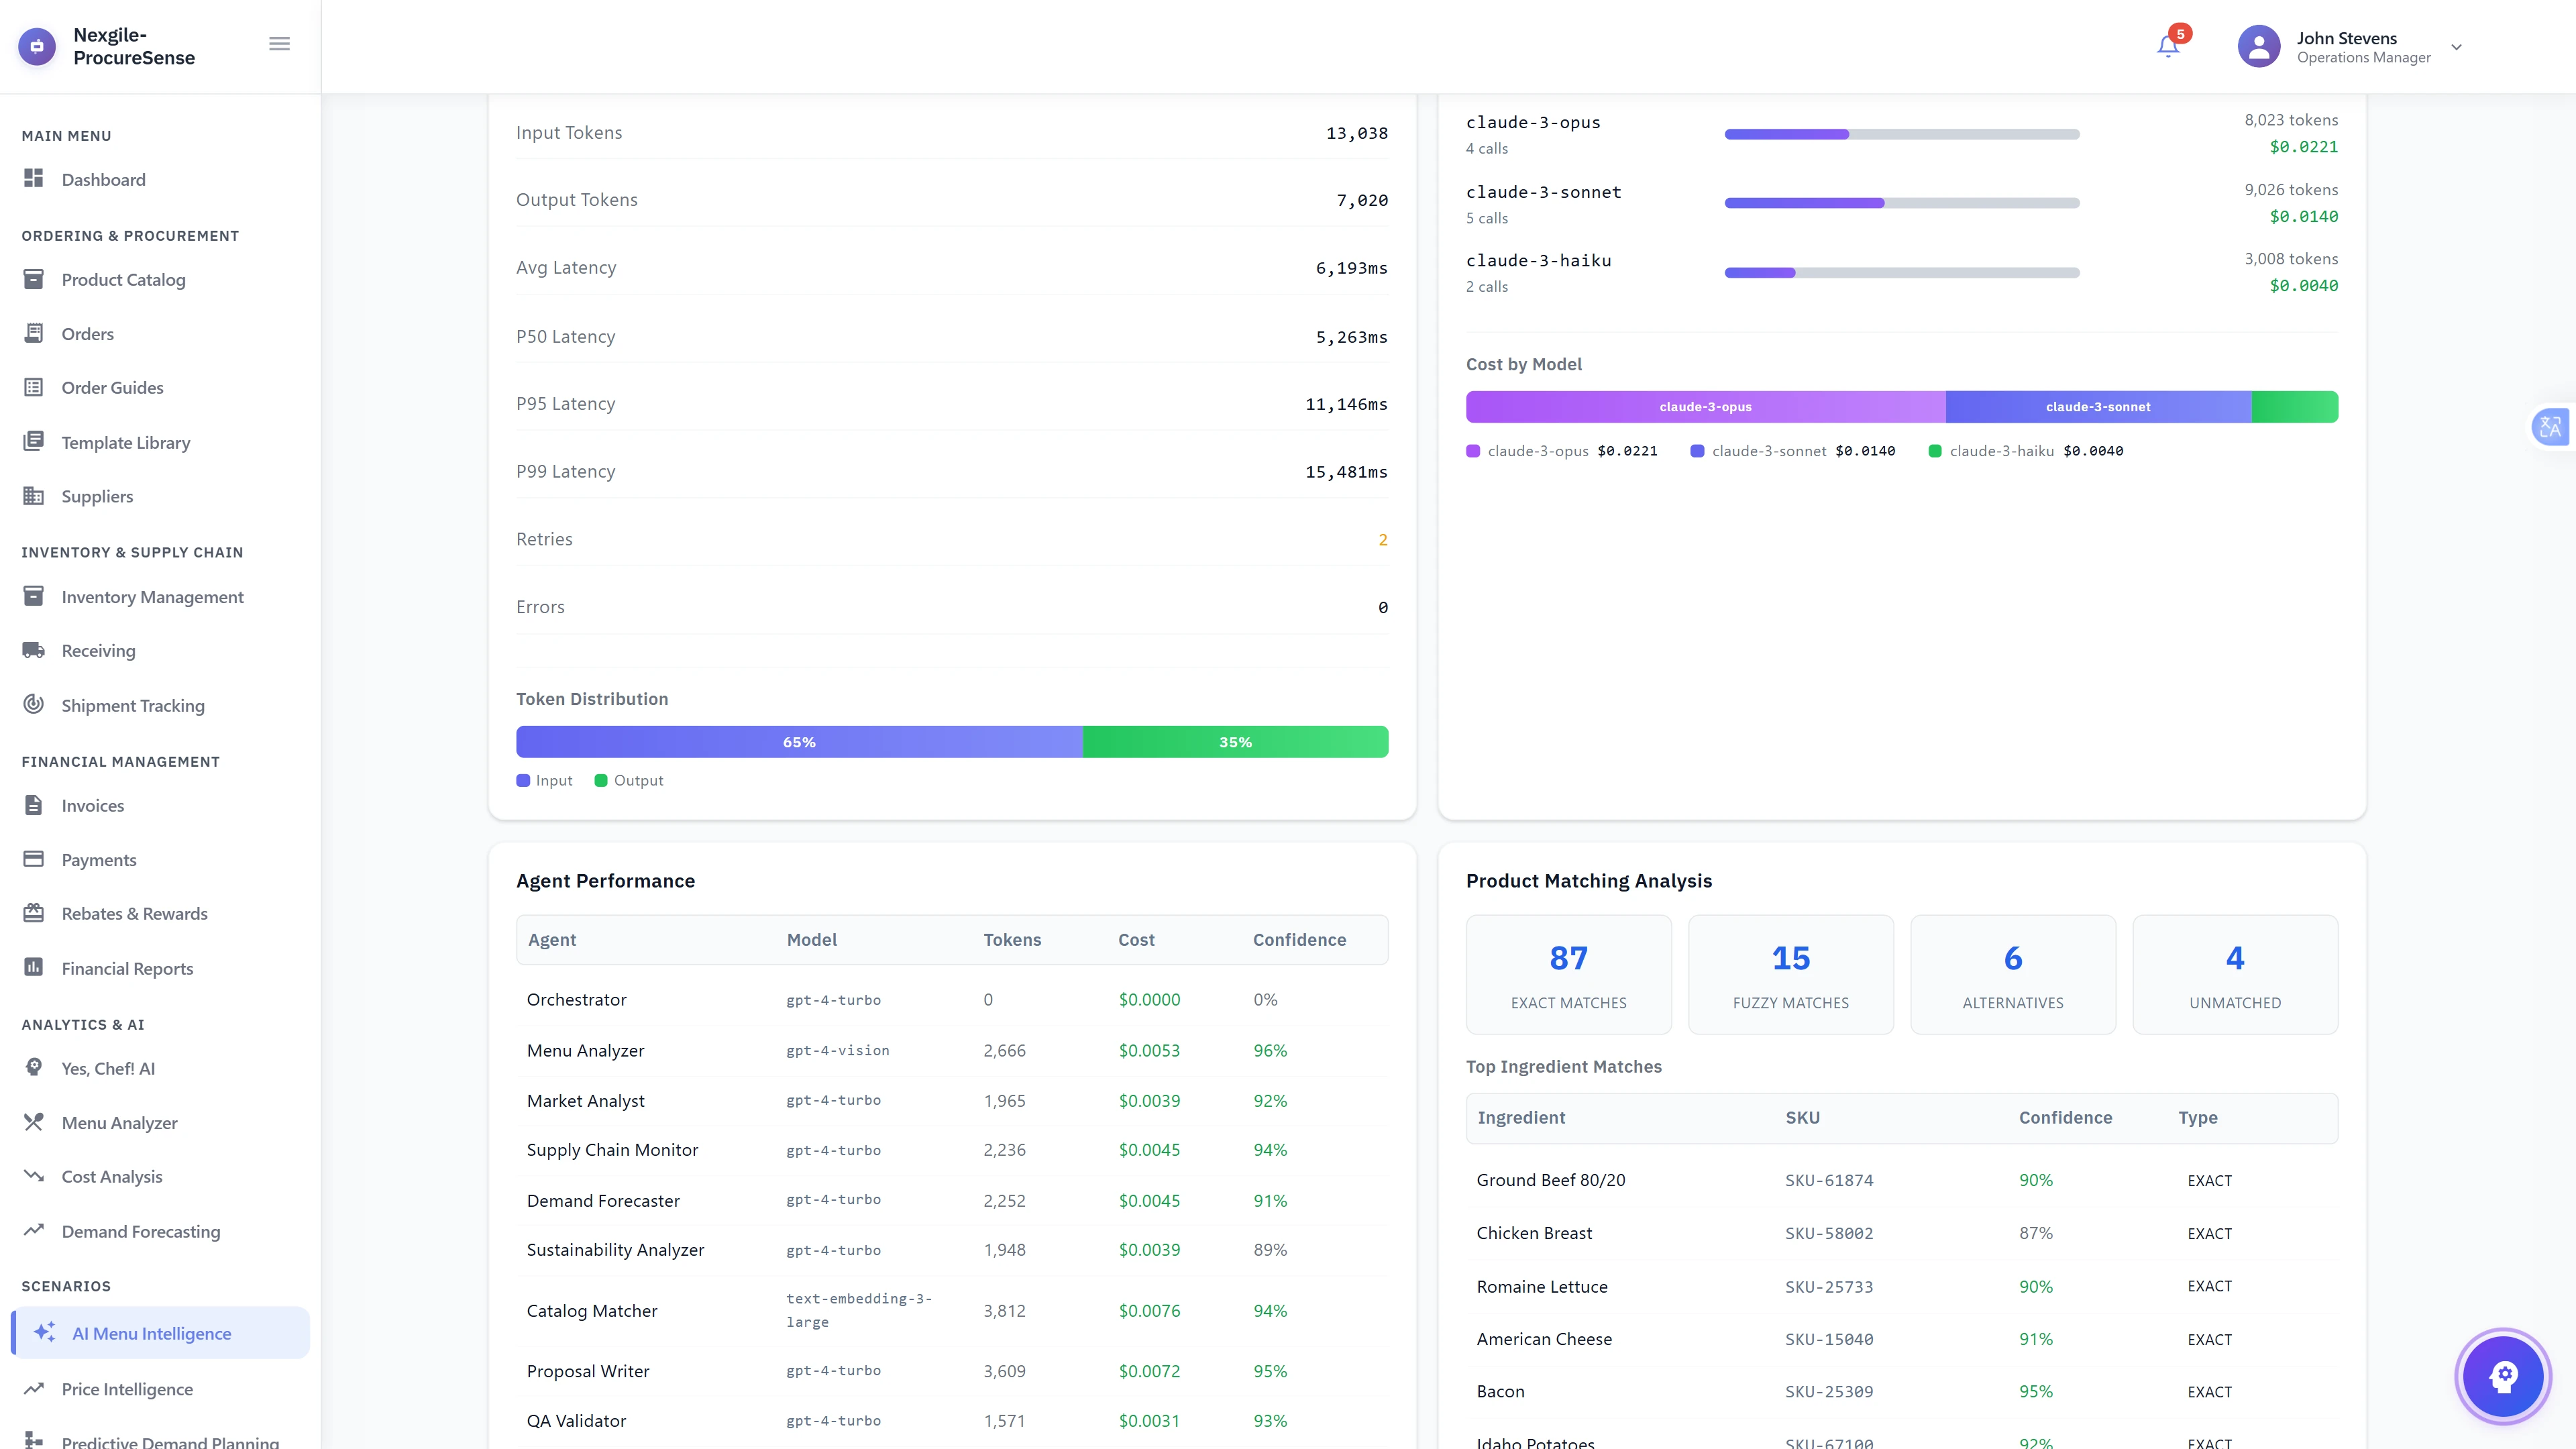Expand the John Stevens profile menu
The image size is (2576, 1449).
pyautogui.click(x=2455, y=47)
